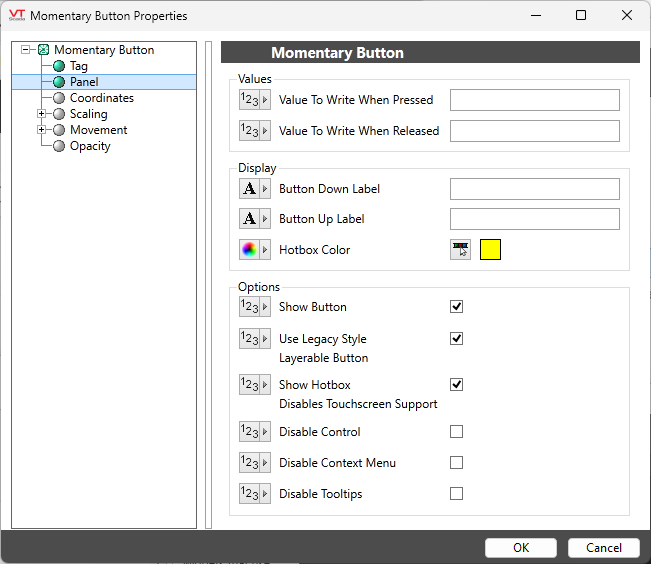
Task: Open the Coordinates section in the tree
Action: click(x=101, y=98)
